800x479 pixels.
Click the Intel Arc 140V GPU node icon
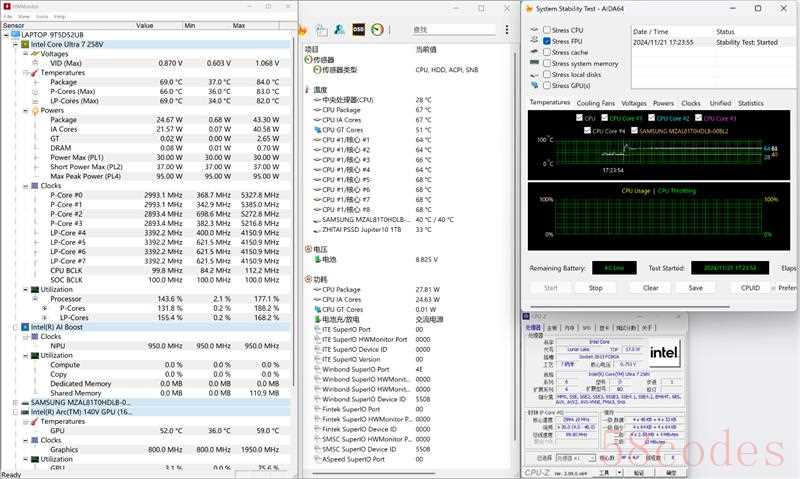click(x=25, y=411)
